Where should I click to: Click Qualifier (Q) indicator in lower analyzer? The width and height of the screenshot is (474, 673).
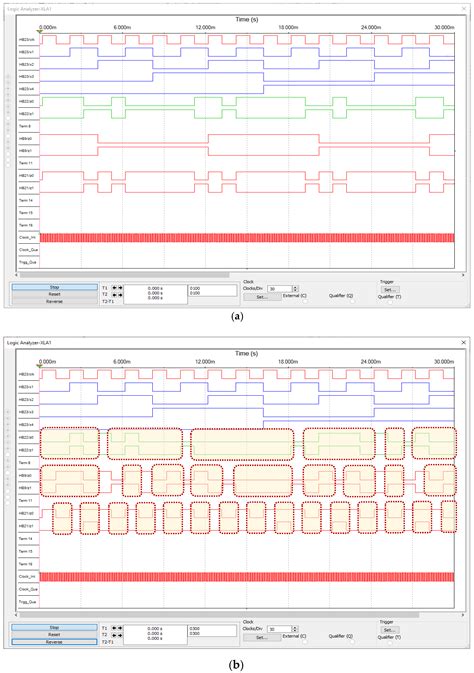click(352, 642)
